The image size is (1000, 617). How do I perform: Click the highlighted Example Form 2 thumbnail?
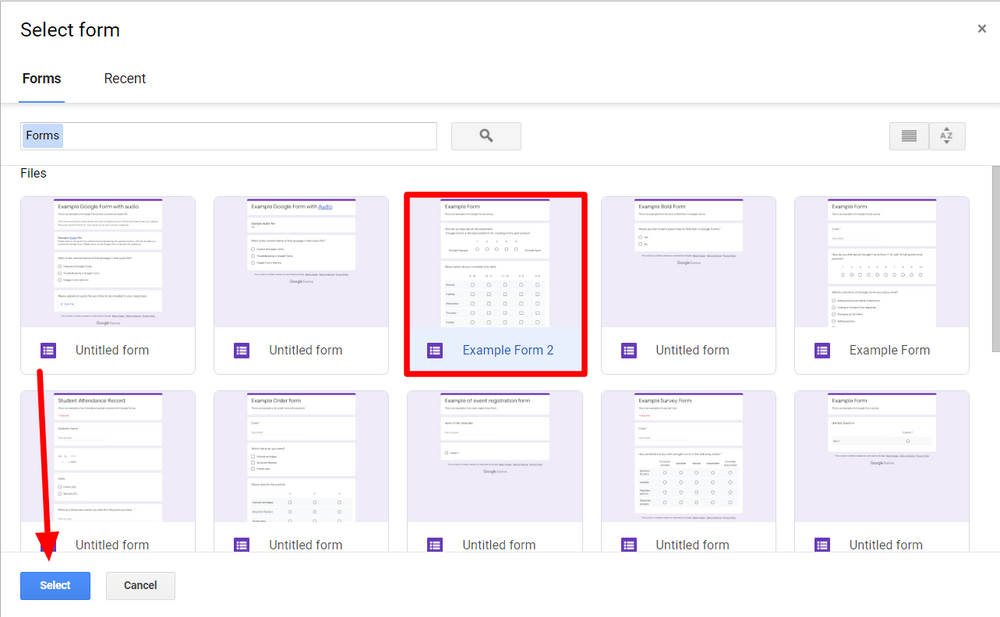tap(494, 260)
